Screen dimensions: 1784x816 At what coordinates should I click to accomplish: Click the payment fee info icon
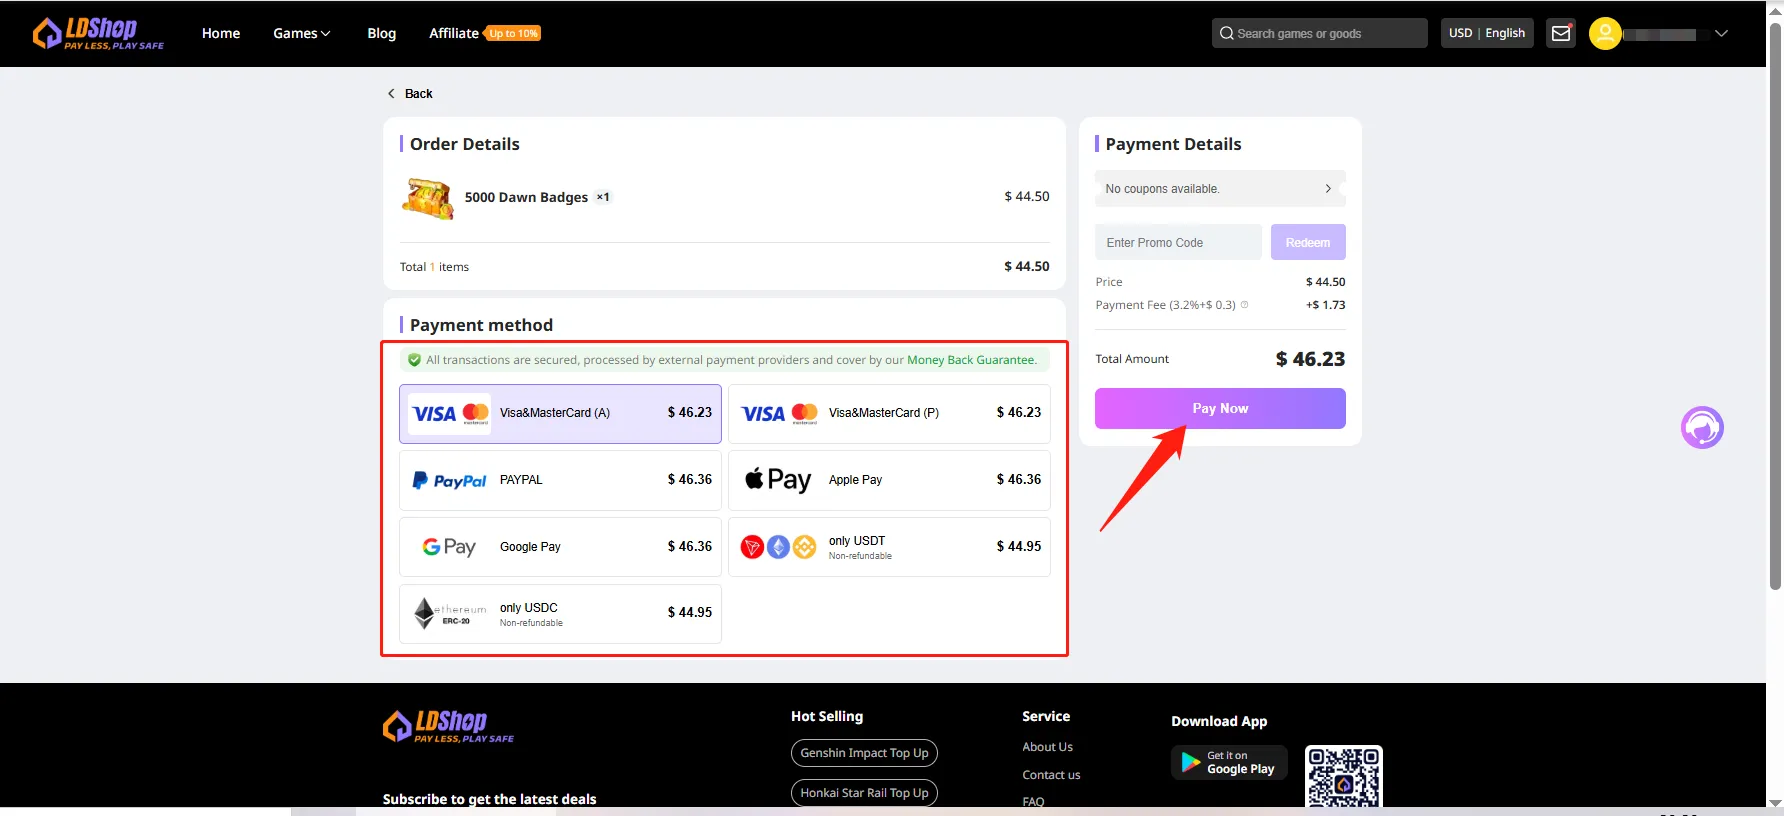pos(1244,305)
